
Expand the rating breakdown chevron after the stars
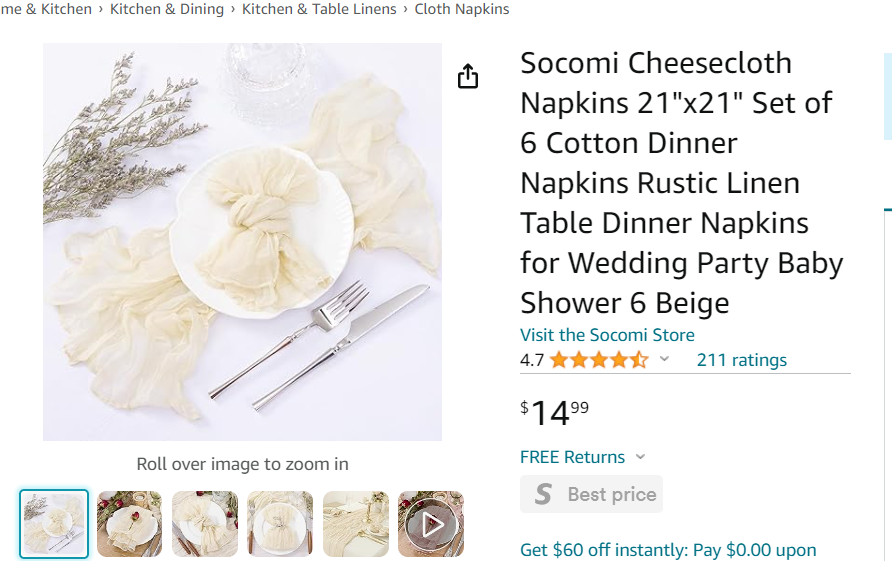pos(665,360)
